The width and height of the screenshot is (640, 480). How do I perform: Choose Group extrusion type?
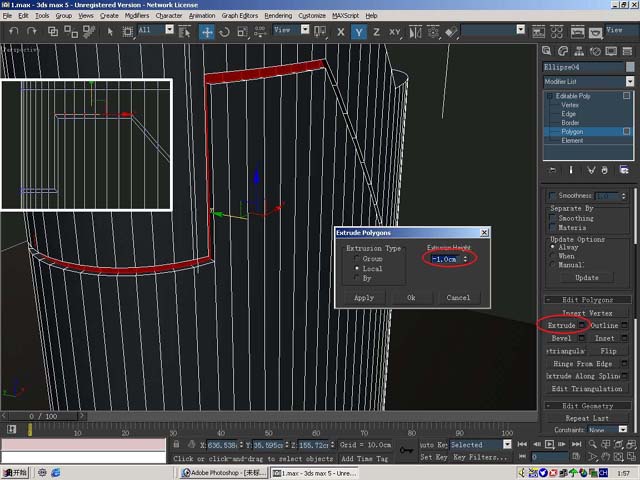point(357,259)
